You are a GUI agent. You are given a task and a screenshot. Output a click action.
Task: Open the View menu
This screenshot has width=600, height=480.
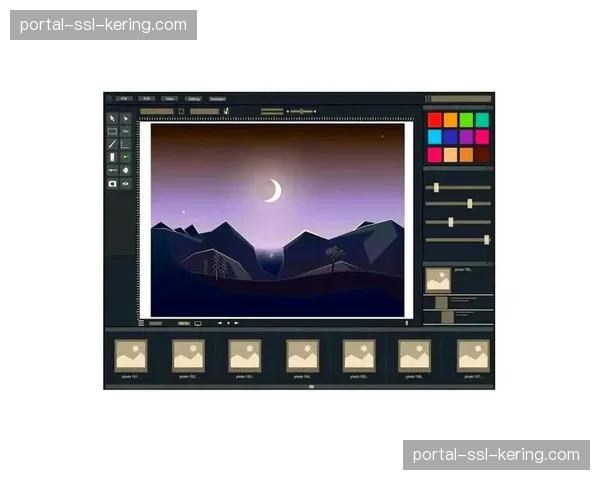click(170, 99)
